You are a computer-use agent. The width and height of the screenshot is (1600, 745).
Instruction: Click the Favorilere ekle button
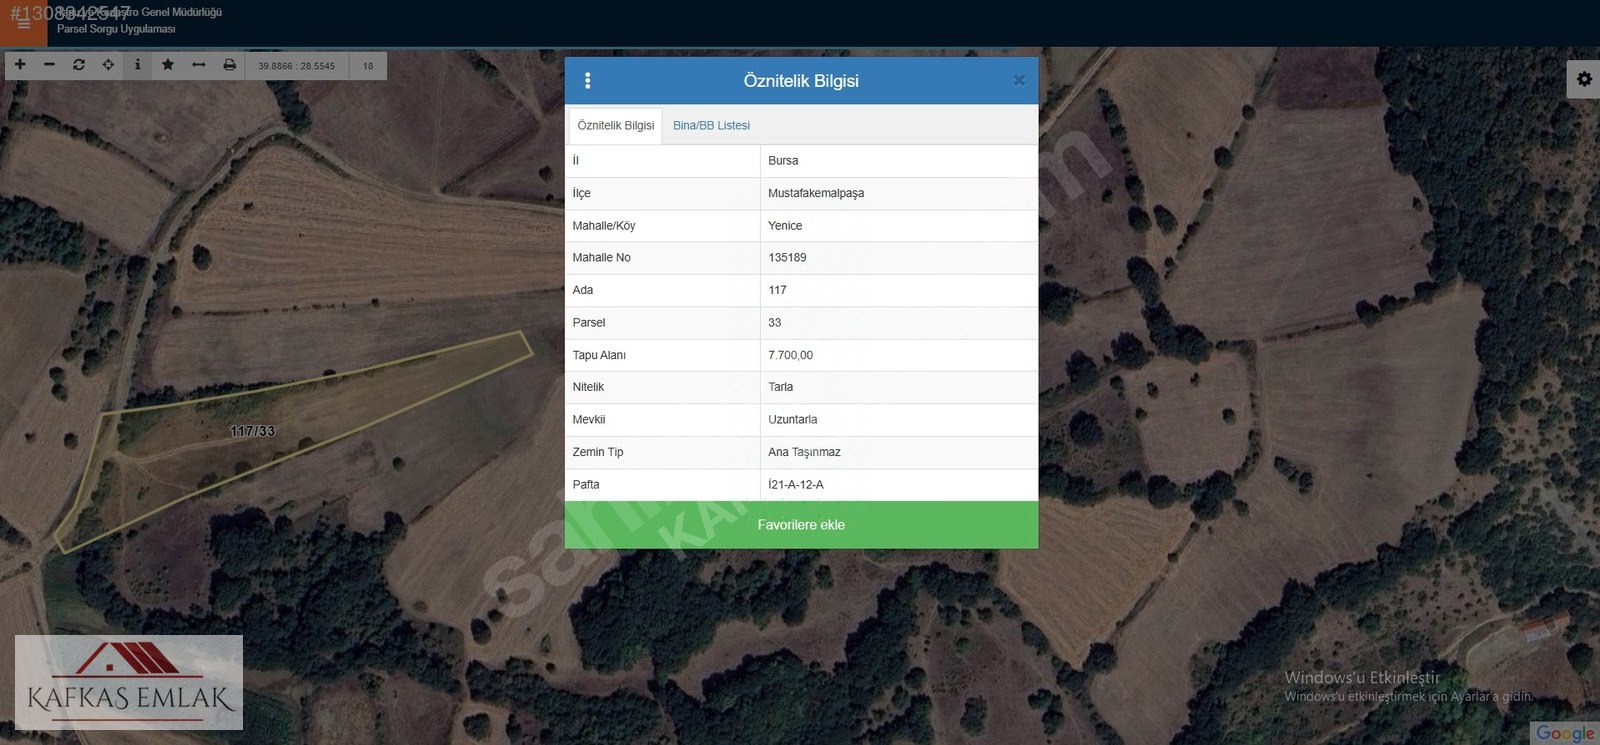tap(801, 525)
